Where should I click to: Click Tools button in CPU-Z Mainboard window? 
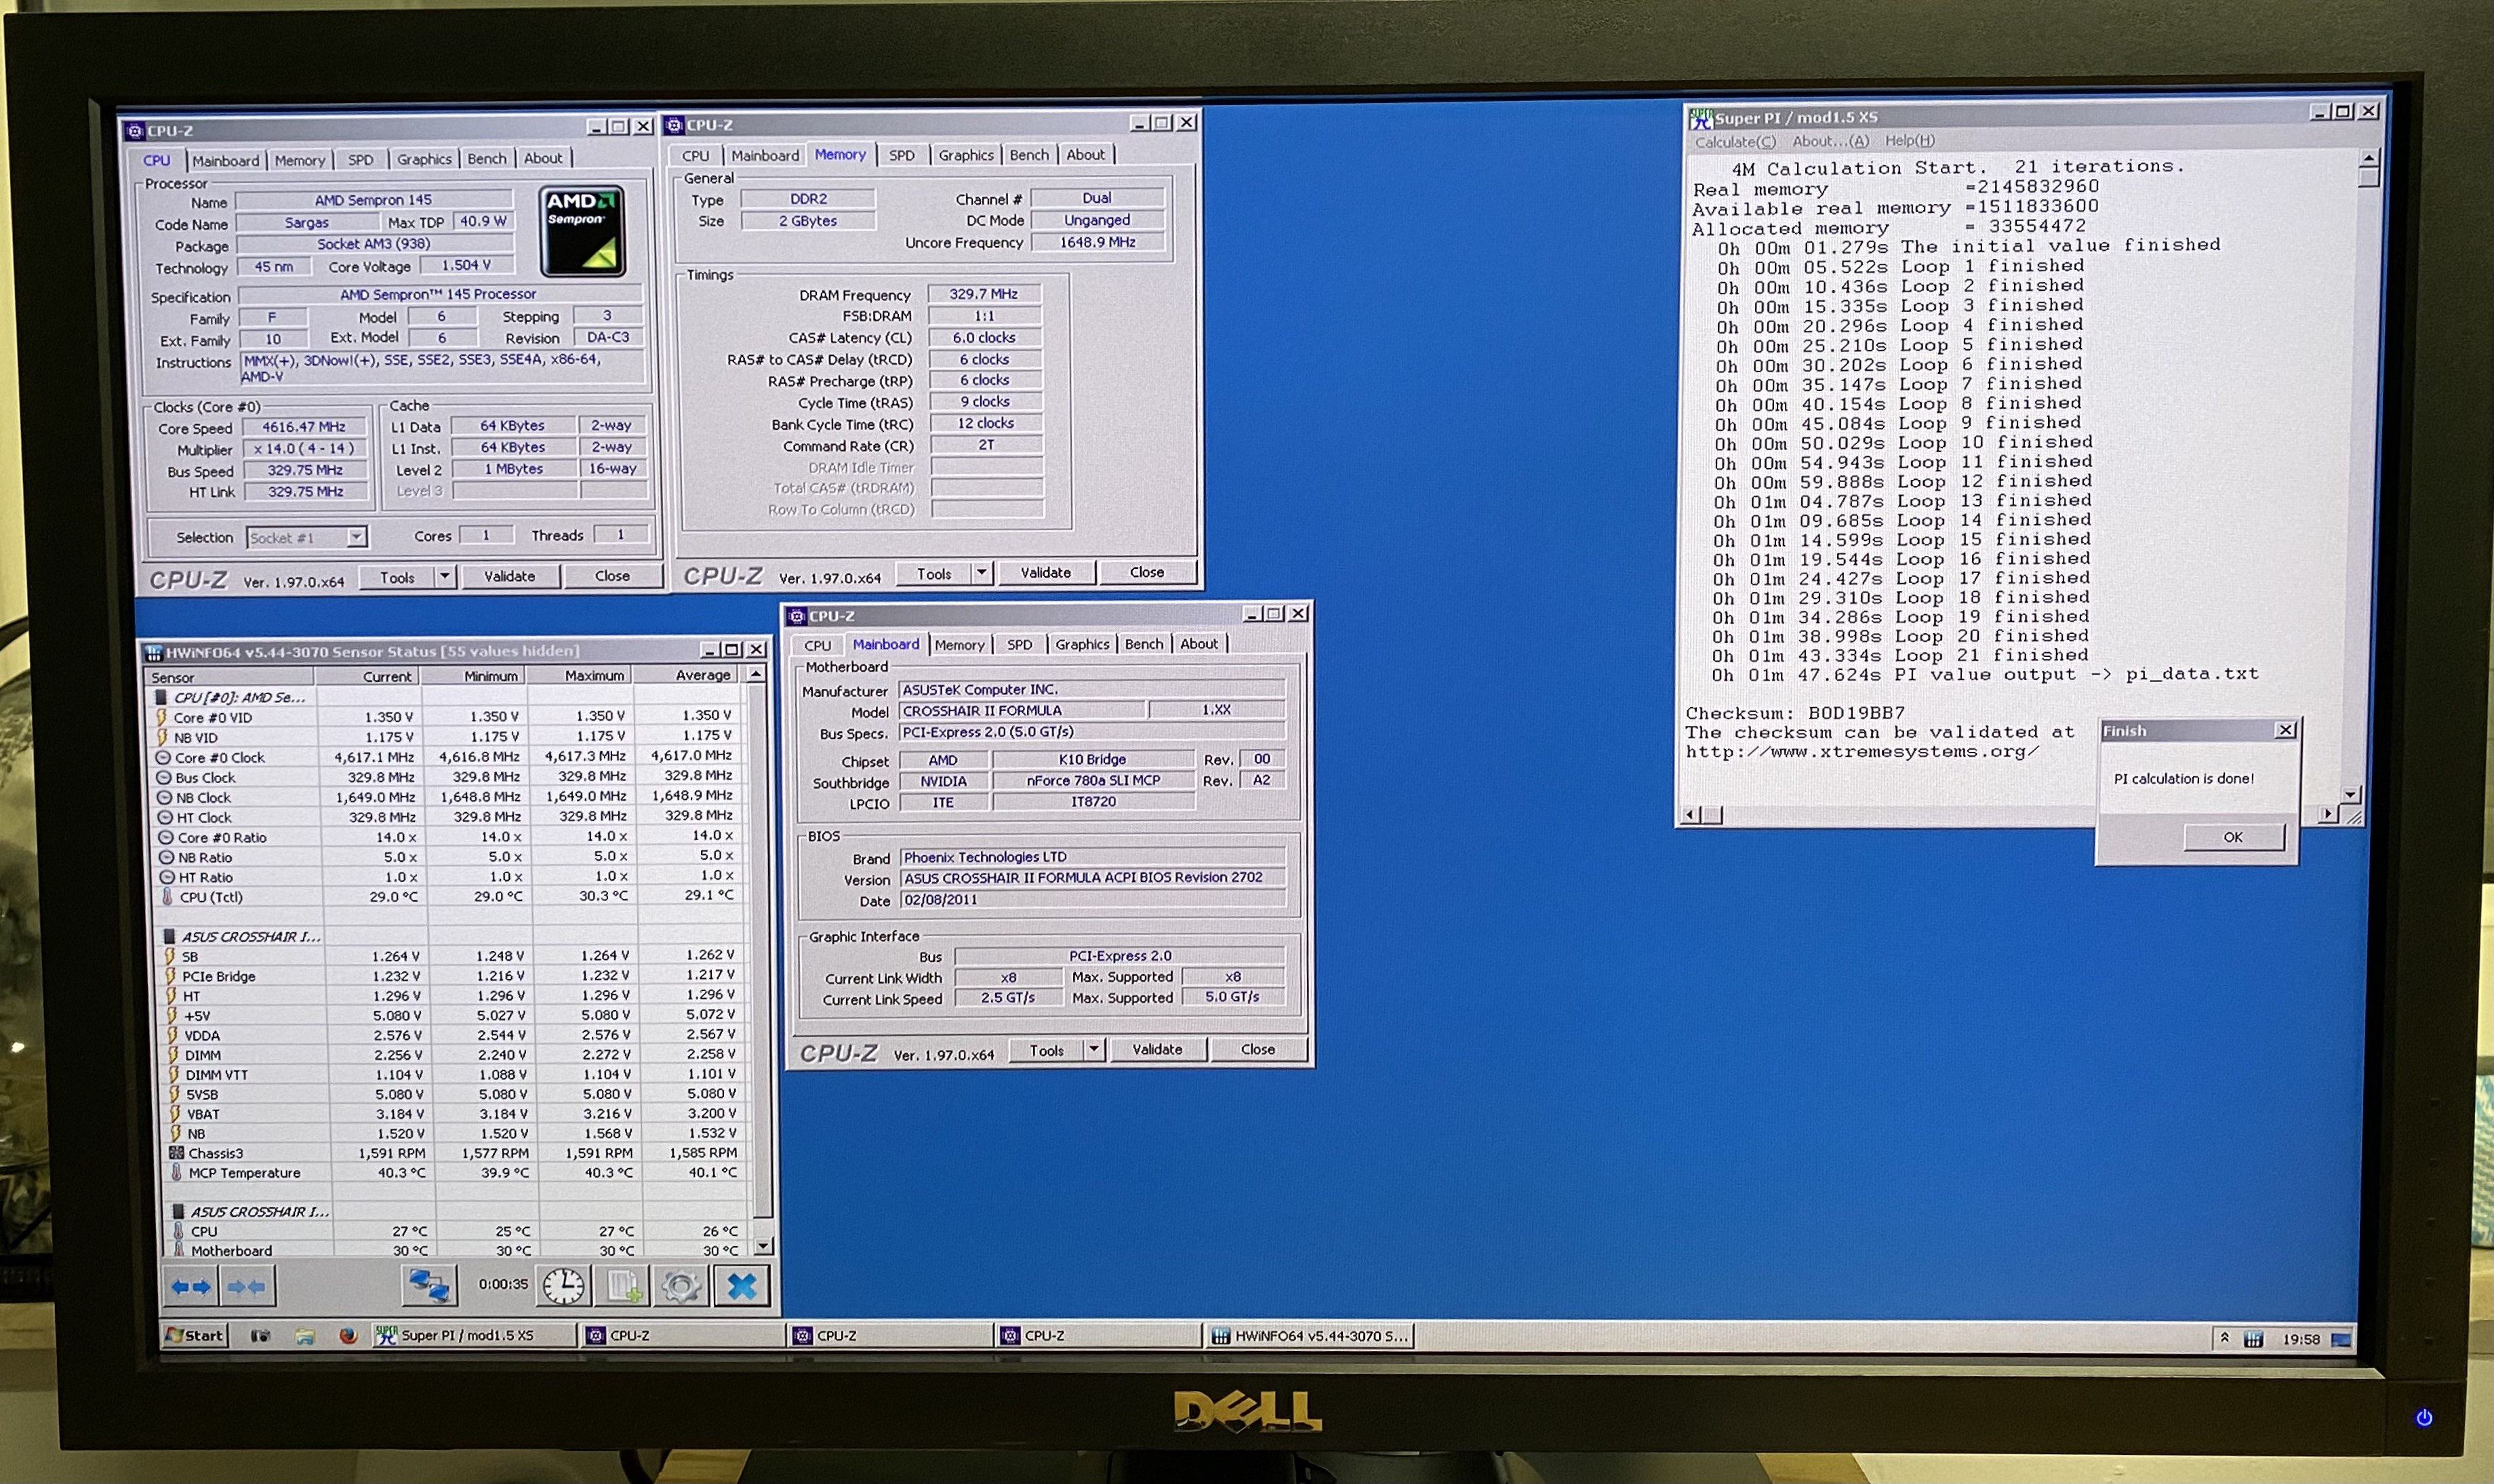tap(1046, 1050)
